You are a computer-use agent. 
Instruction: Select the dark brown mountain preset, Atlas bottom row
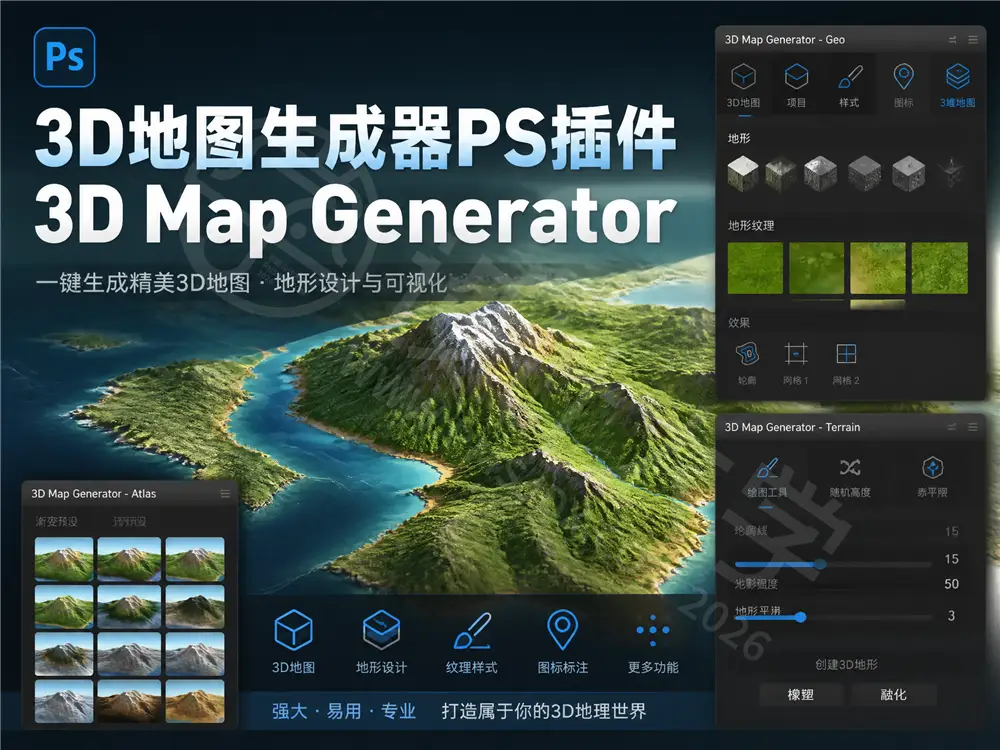129,701
